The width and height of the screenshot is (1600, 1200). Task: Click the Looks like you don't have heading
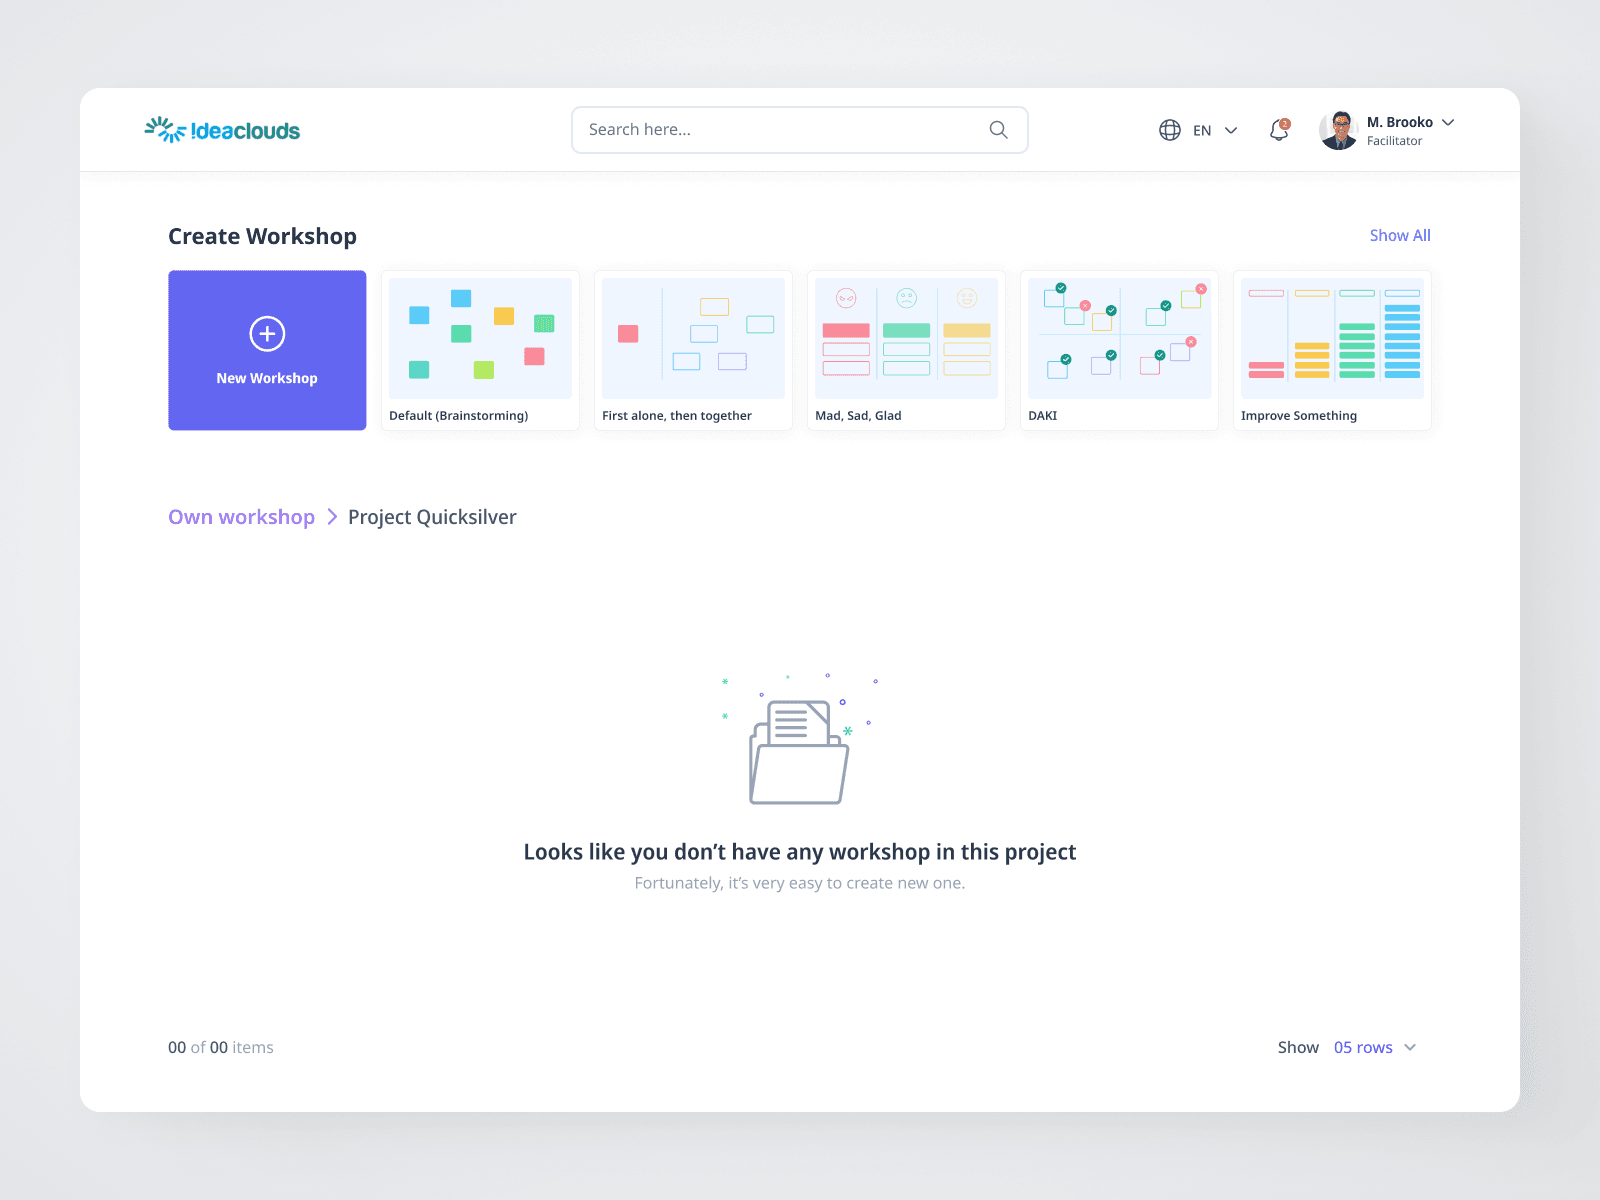[x=800, y=852]
